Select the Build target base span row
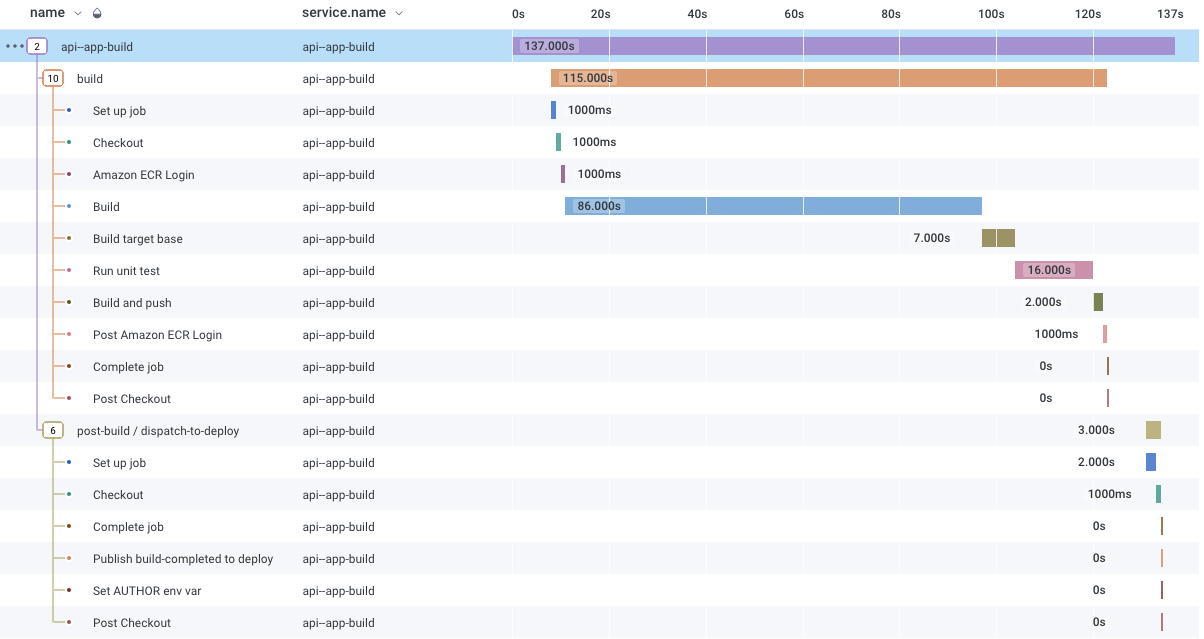The width and height of the screenshot is (1204, 639). click(x=138, y=239)
